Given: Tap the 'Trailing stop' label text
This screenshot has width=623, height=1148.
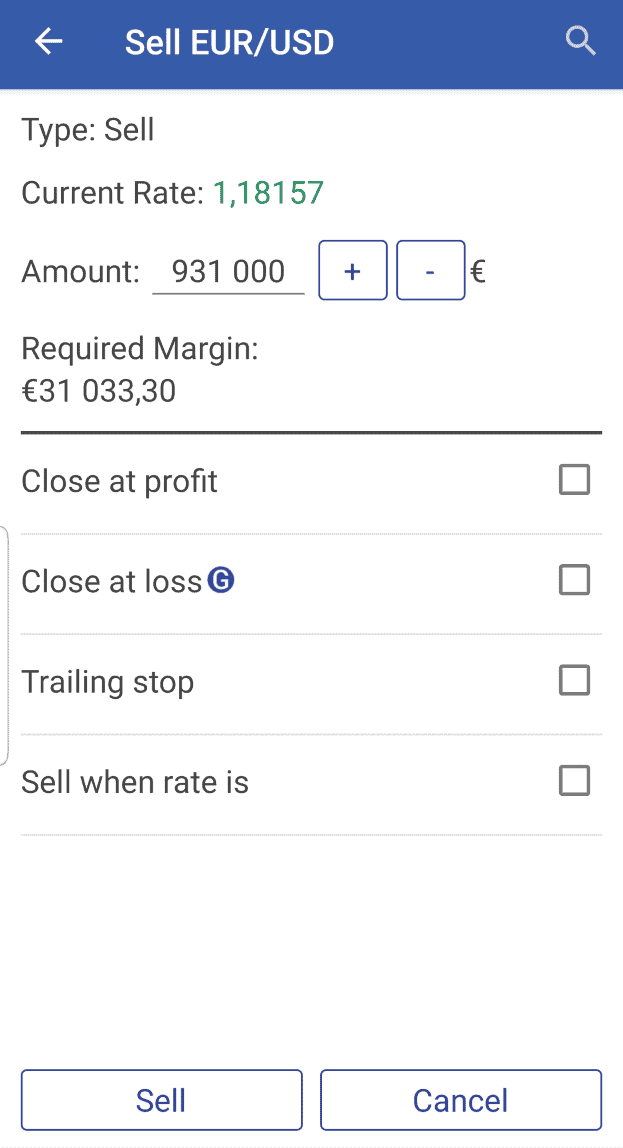Looking at the screenshot, I should coord(108,682).
